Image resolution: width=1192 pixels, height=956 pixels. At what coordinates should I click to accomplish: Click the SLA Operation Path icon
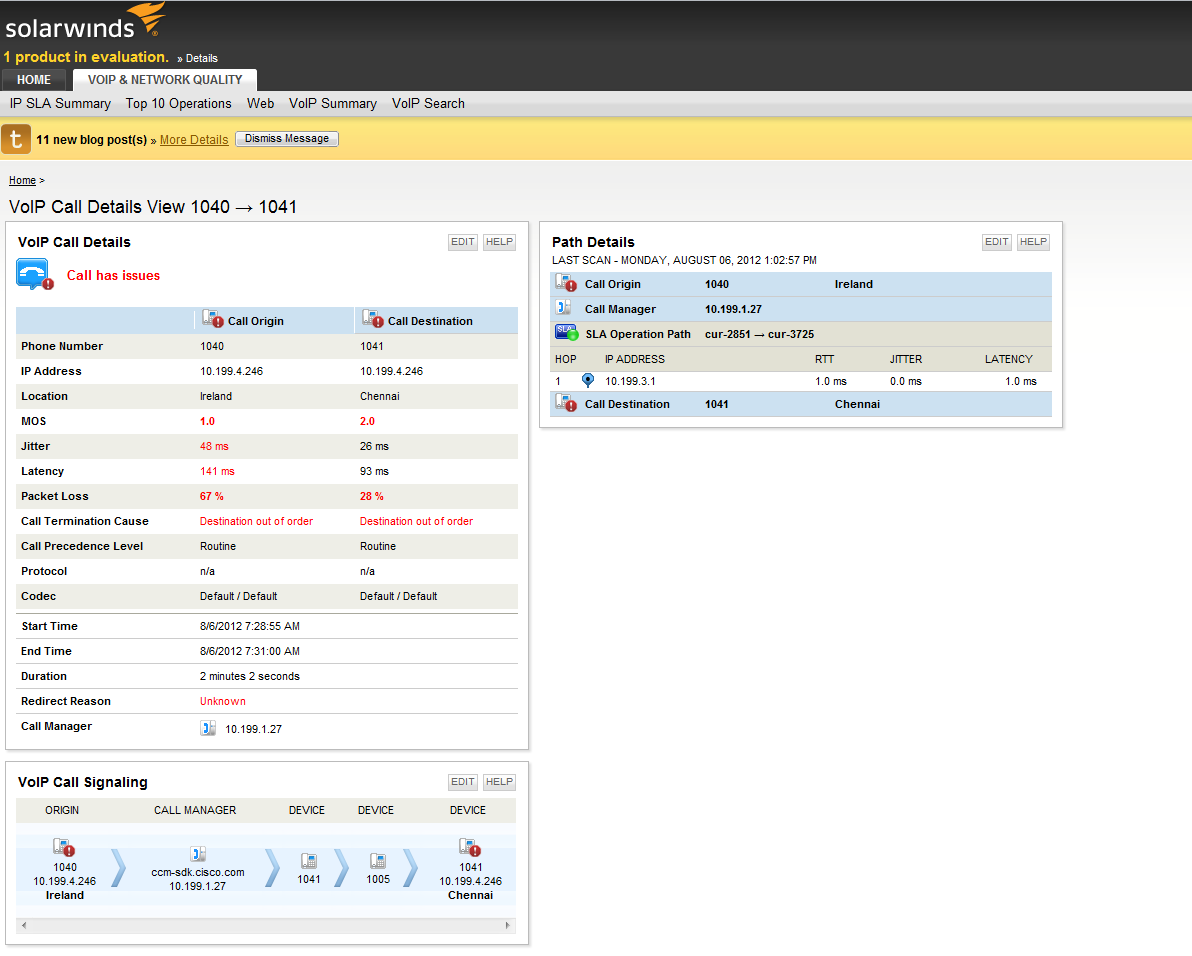pyautogui.click(x=566, y=333)
